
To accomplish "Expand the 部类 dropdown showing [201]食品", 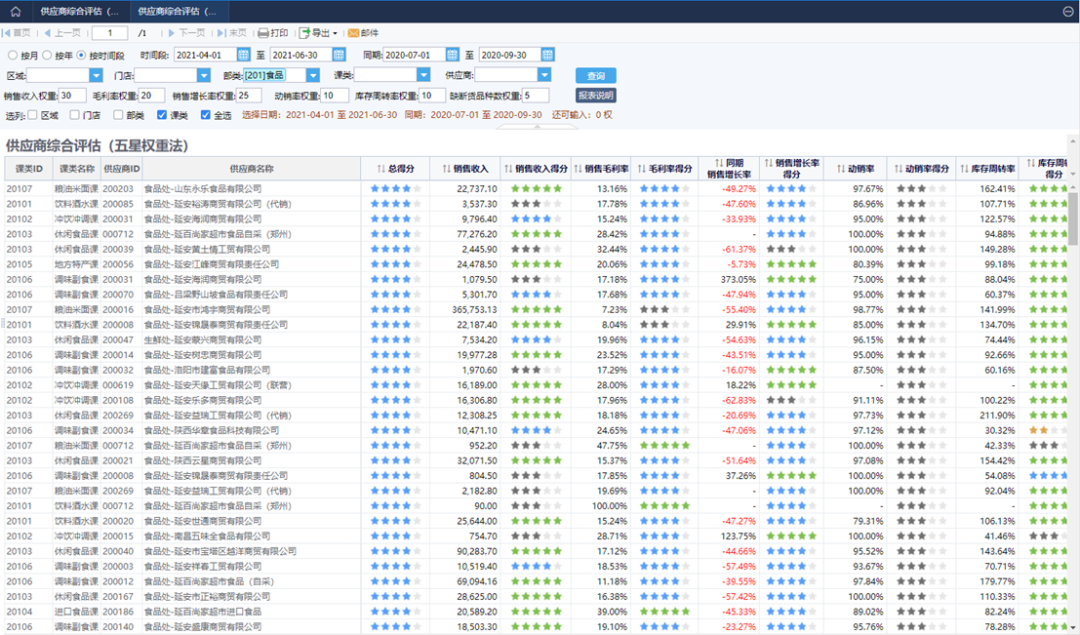I will 313,75.
